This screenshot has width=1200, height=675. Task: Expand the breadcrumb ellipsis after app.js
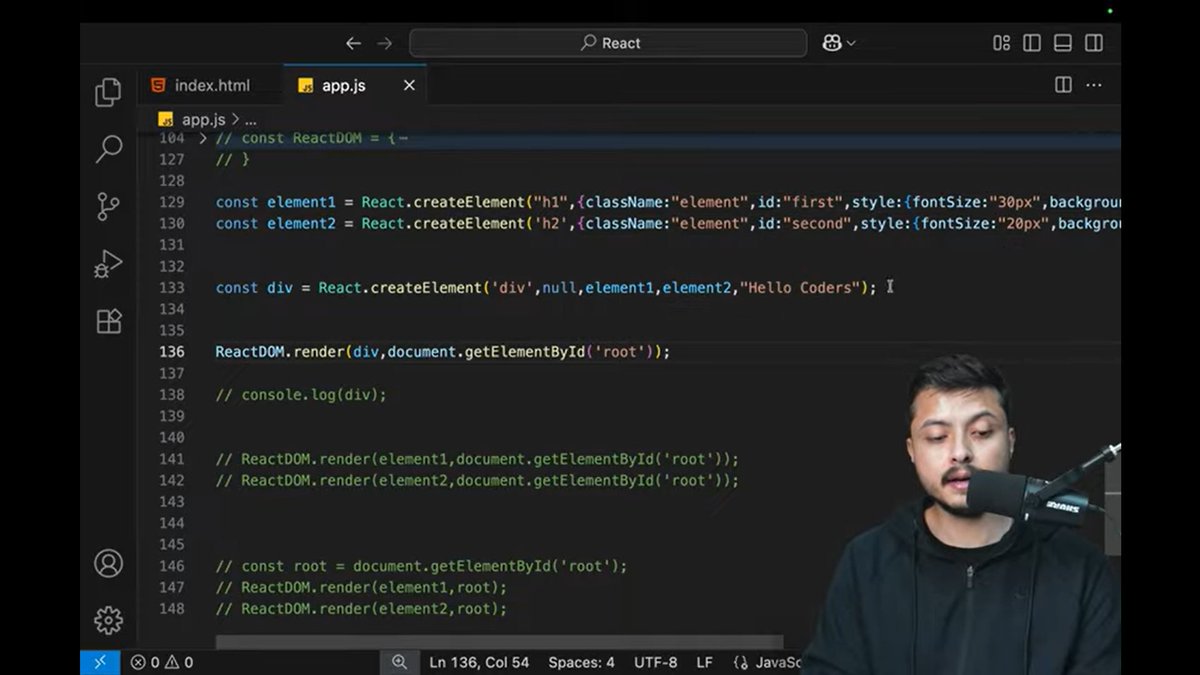click(x=250, y=118)
